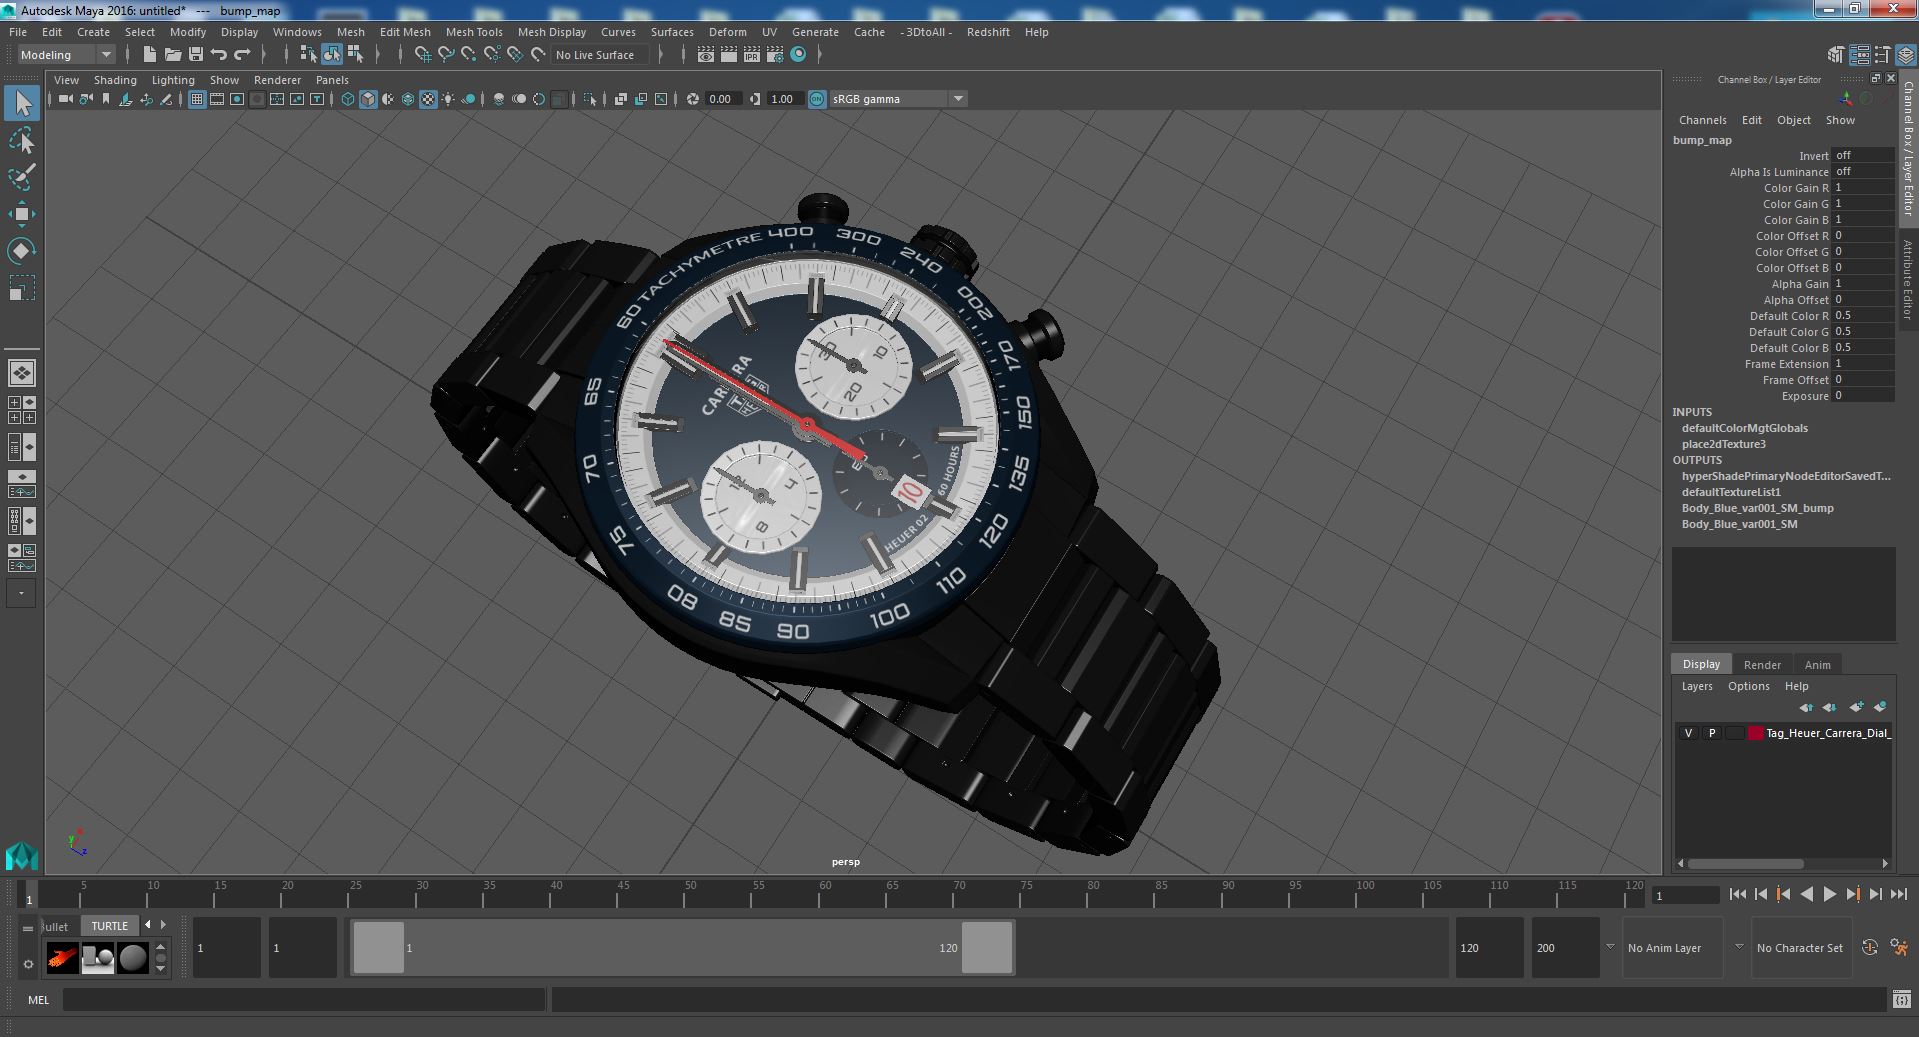Select the TURTLE shelf tab

coord(110,926)
